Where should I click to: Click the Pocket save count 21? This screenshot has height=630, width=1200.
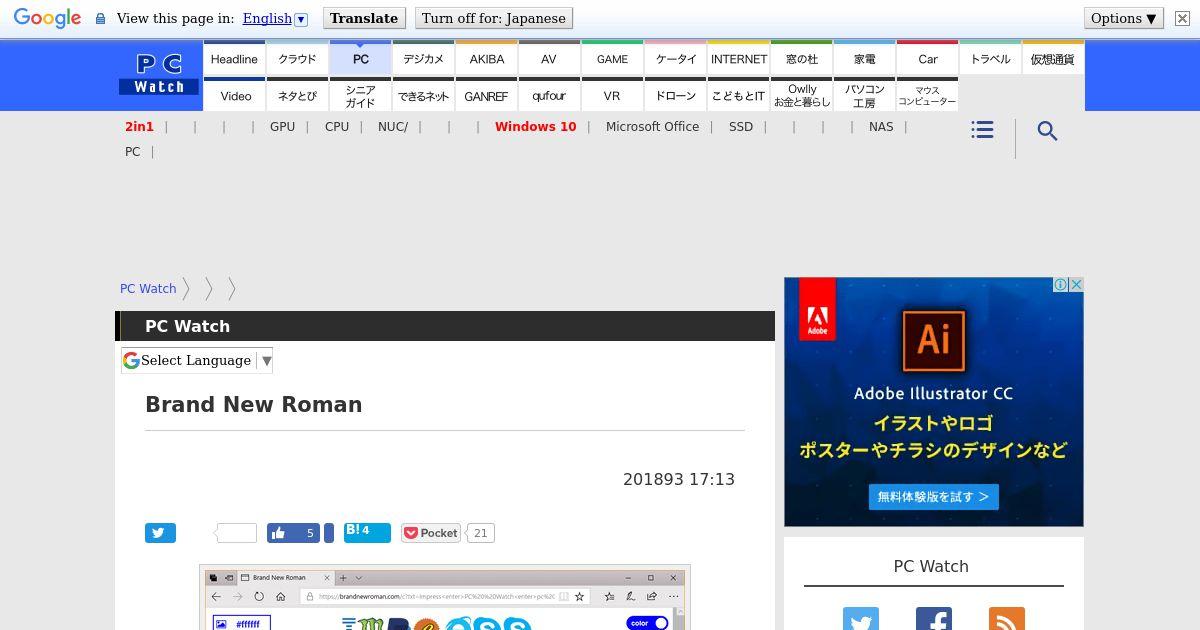click(x=481, y=533)
